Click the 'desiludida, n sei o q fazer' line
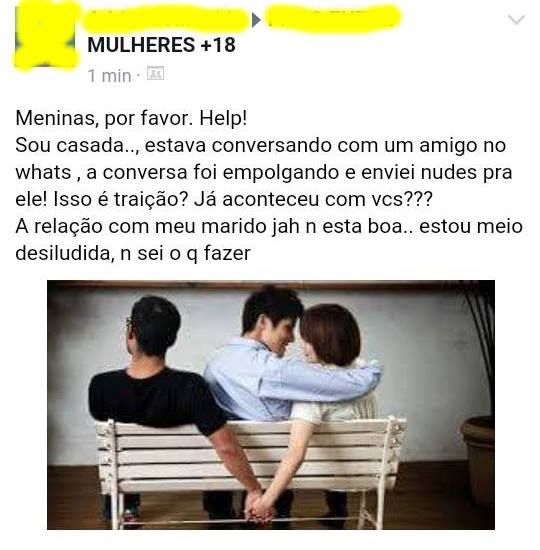The height and width of the screenshot is (550, 540). tap(133, 253)
